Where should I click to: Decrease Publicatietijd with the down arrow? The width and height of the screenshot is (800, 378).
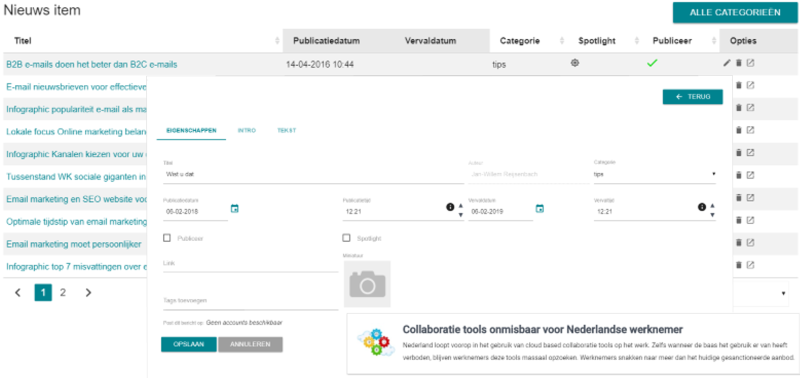[460, 215]
